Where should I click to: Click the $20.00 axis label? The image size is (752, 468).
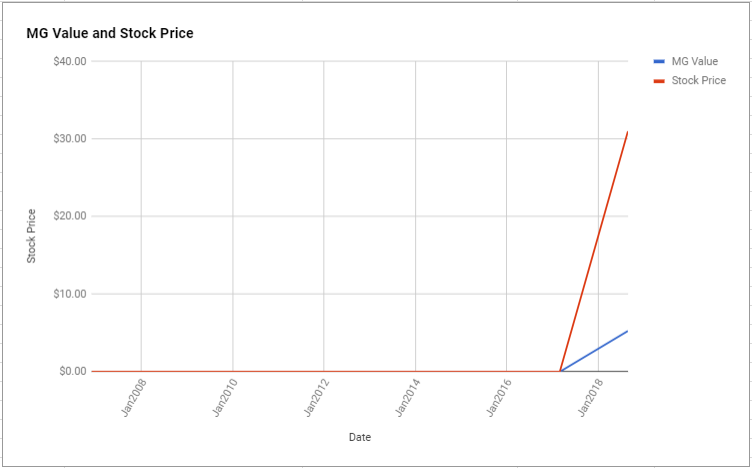[71, 216]
